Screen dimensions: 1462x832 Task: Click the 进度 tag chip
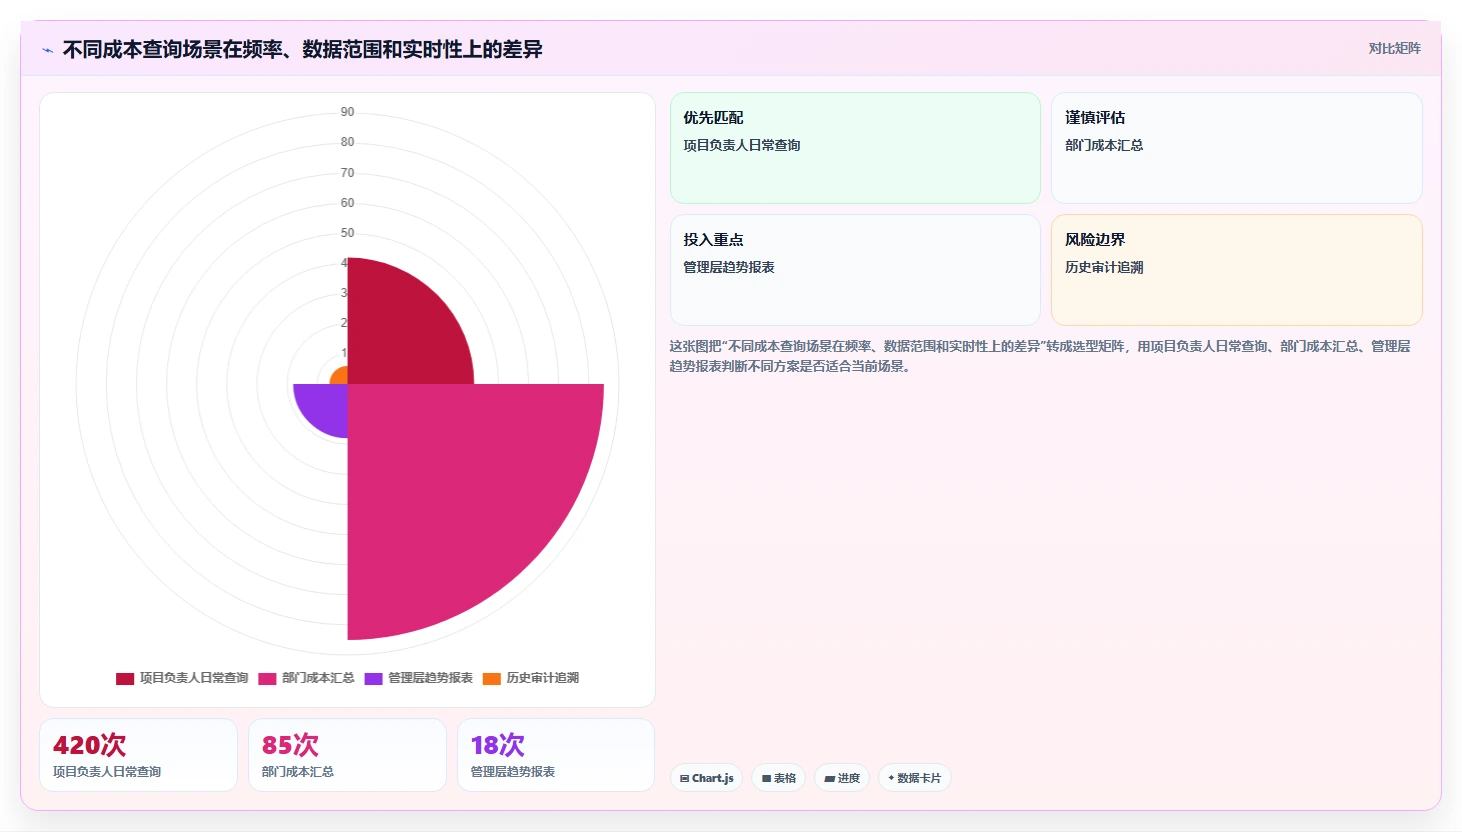tap(842, 778)
